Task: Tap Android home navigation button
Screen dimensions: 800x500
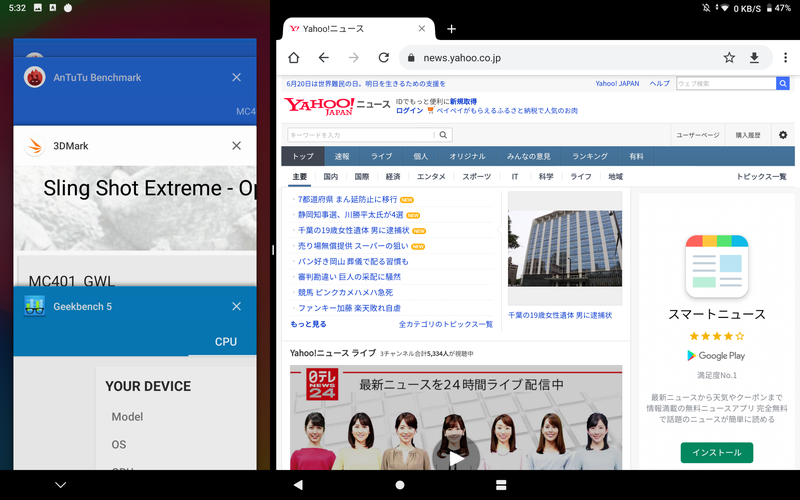Action: [x=400, y=485]
